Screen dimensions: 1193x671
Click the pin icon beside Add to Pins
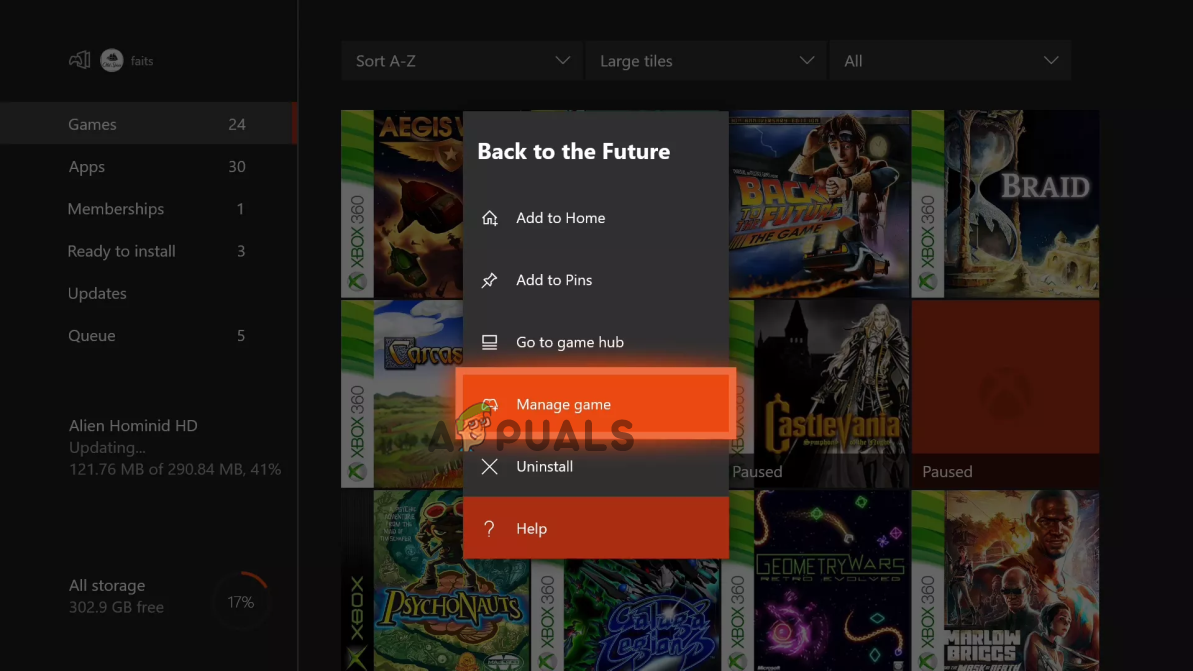(489, 280)
